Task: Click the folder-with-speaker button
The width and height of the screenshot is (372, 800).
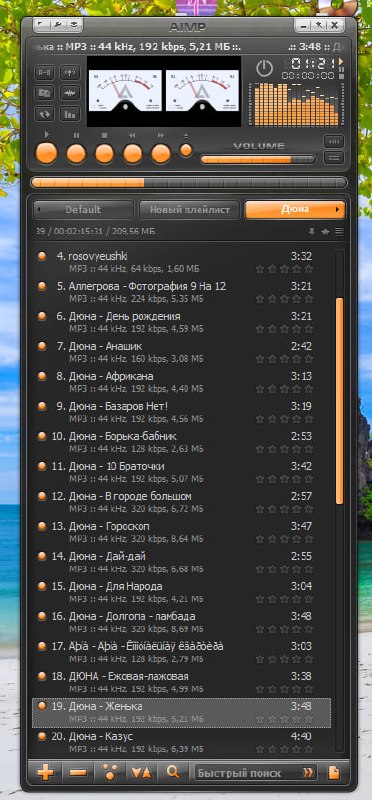Action: (44, 93)
